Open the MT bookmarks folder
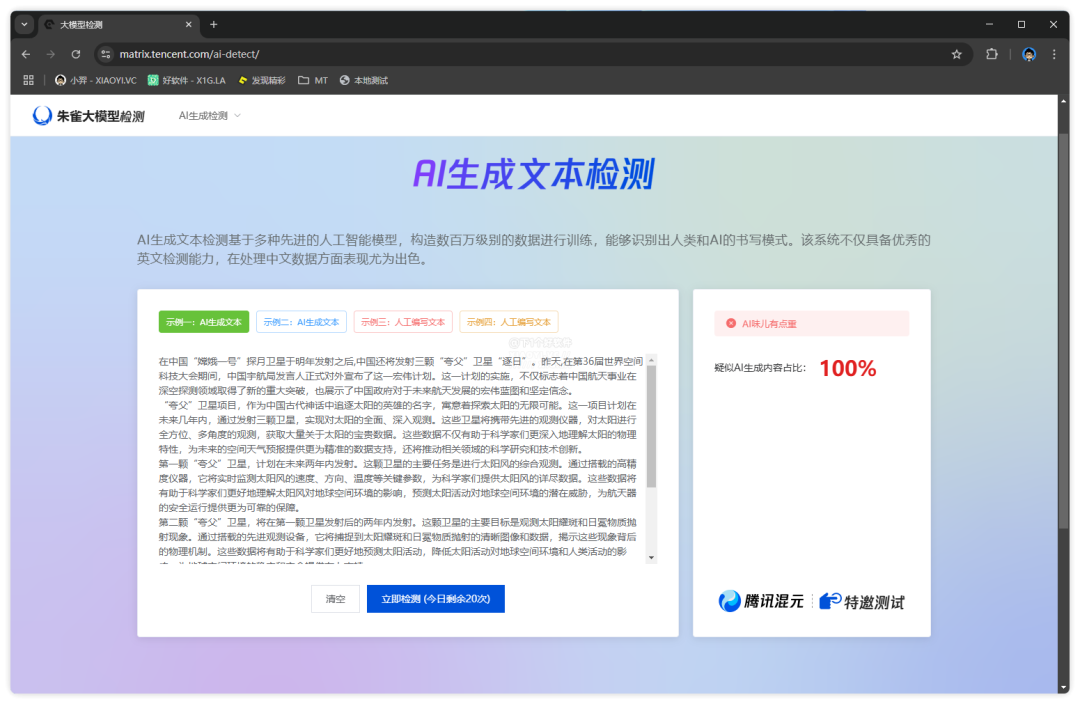The height and width of the screenshot is (704, 1080). coord(312,80)
